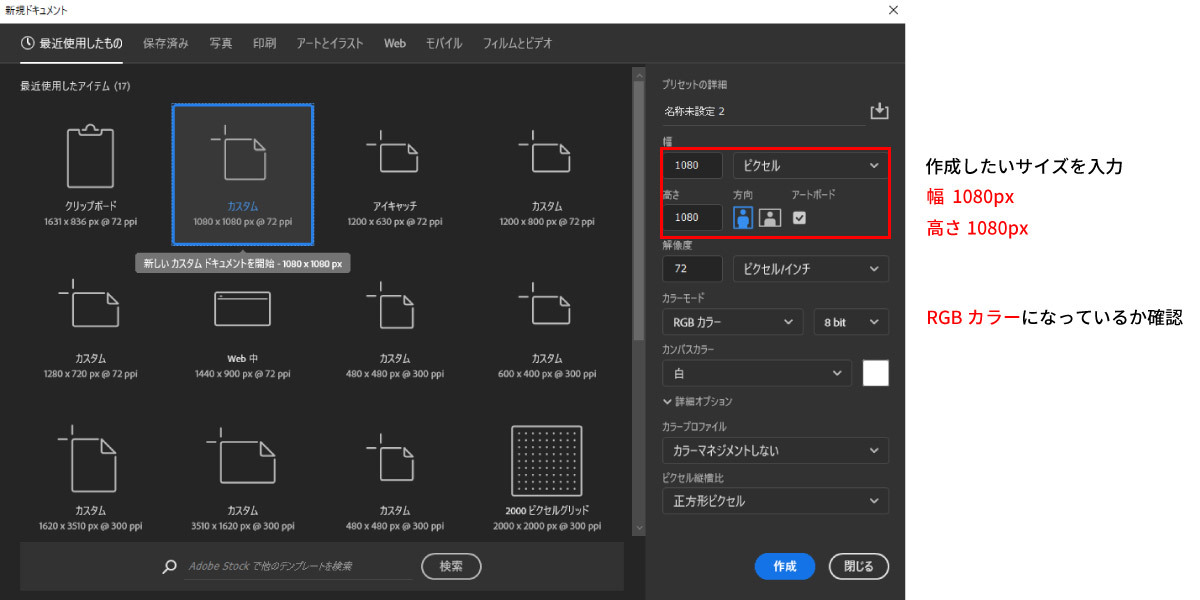Viewport: 1200px width, 600px height.
Task: Click the 名称未設定 2 document name field
Action: point(763,111)
